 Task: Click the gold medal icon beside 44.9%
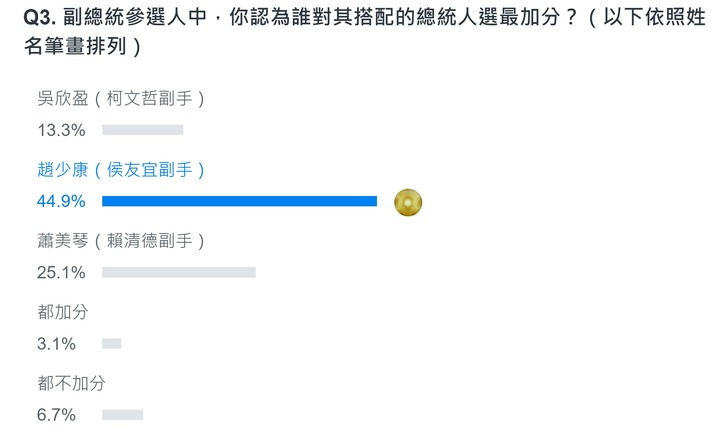click(x=408, y=202)
